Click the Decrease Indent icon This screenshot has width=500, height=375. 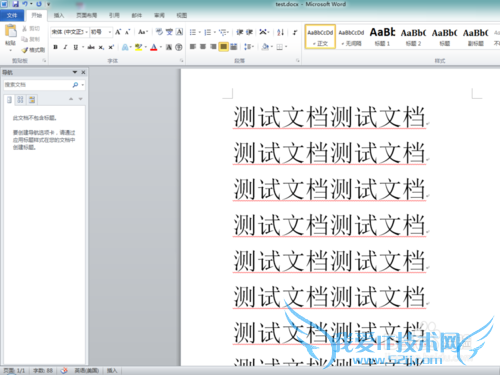tap(240, 32)
